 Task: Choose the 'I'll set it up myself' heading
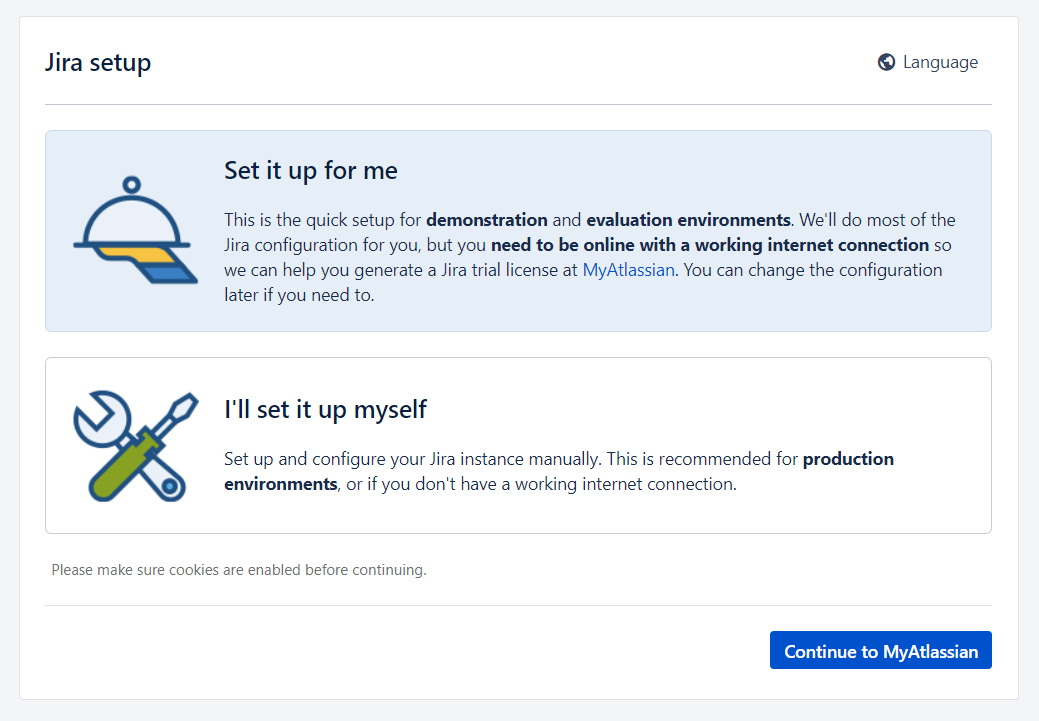(325, 410)
